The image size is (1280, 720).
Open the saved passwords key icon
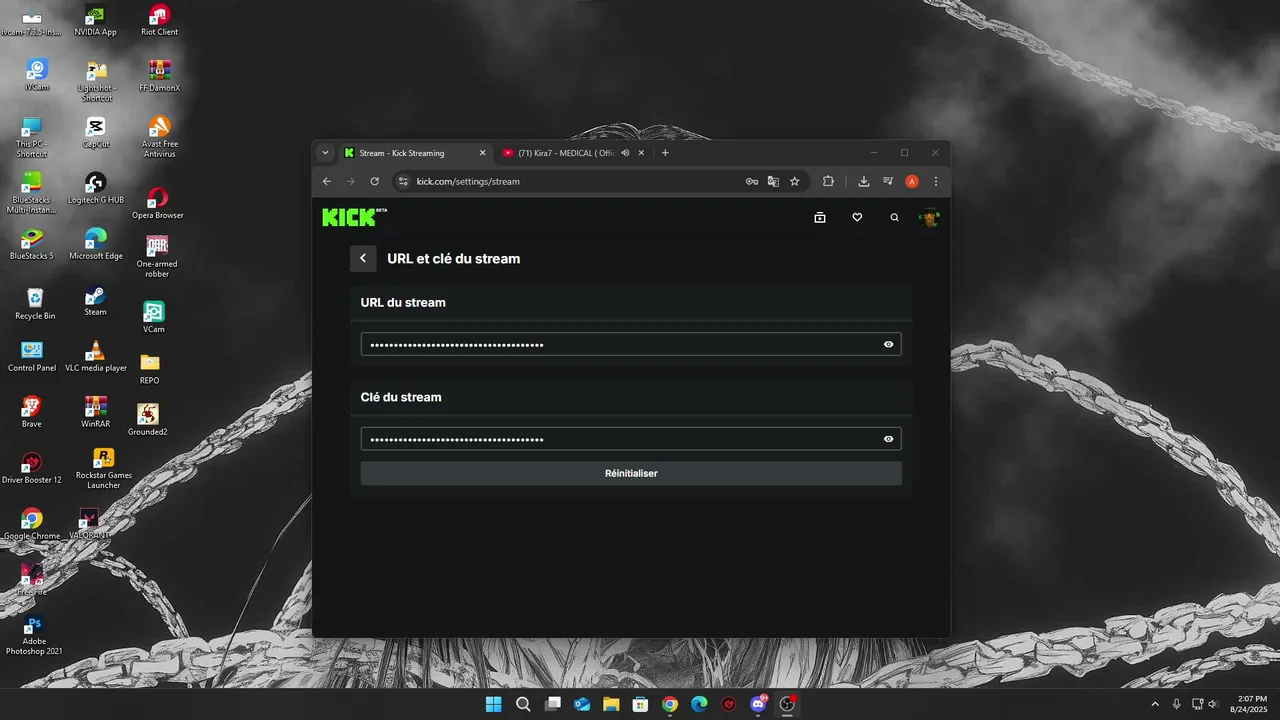pos(751,181)
